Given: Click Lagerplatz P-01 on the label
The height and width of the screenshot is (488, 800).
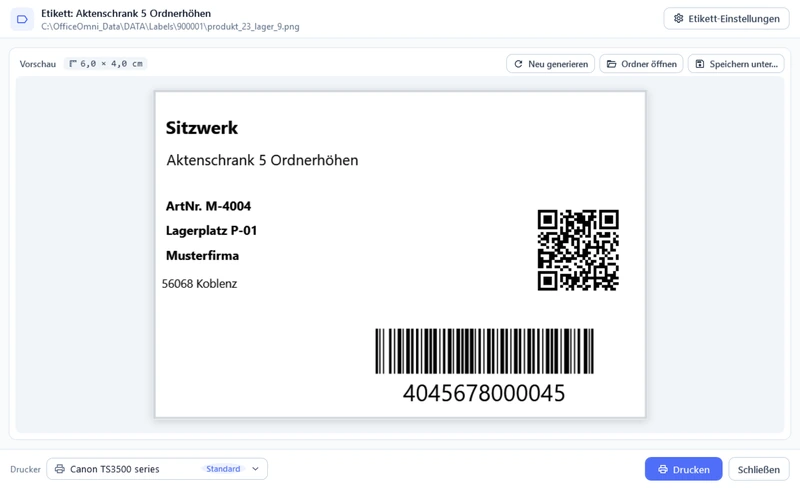Looking at the screenshot, I should click(211, 231).
